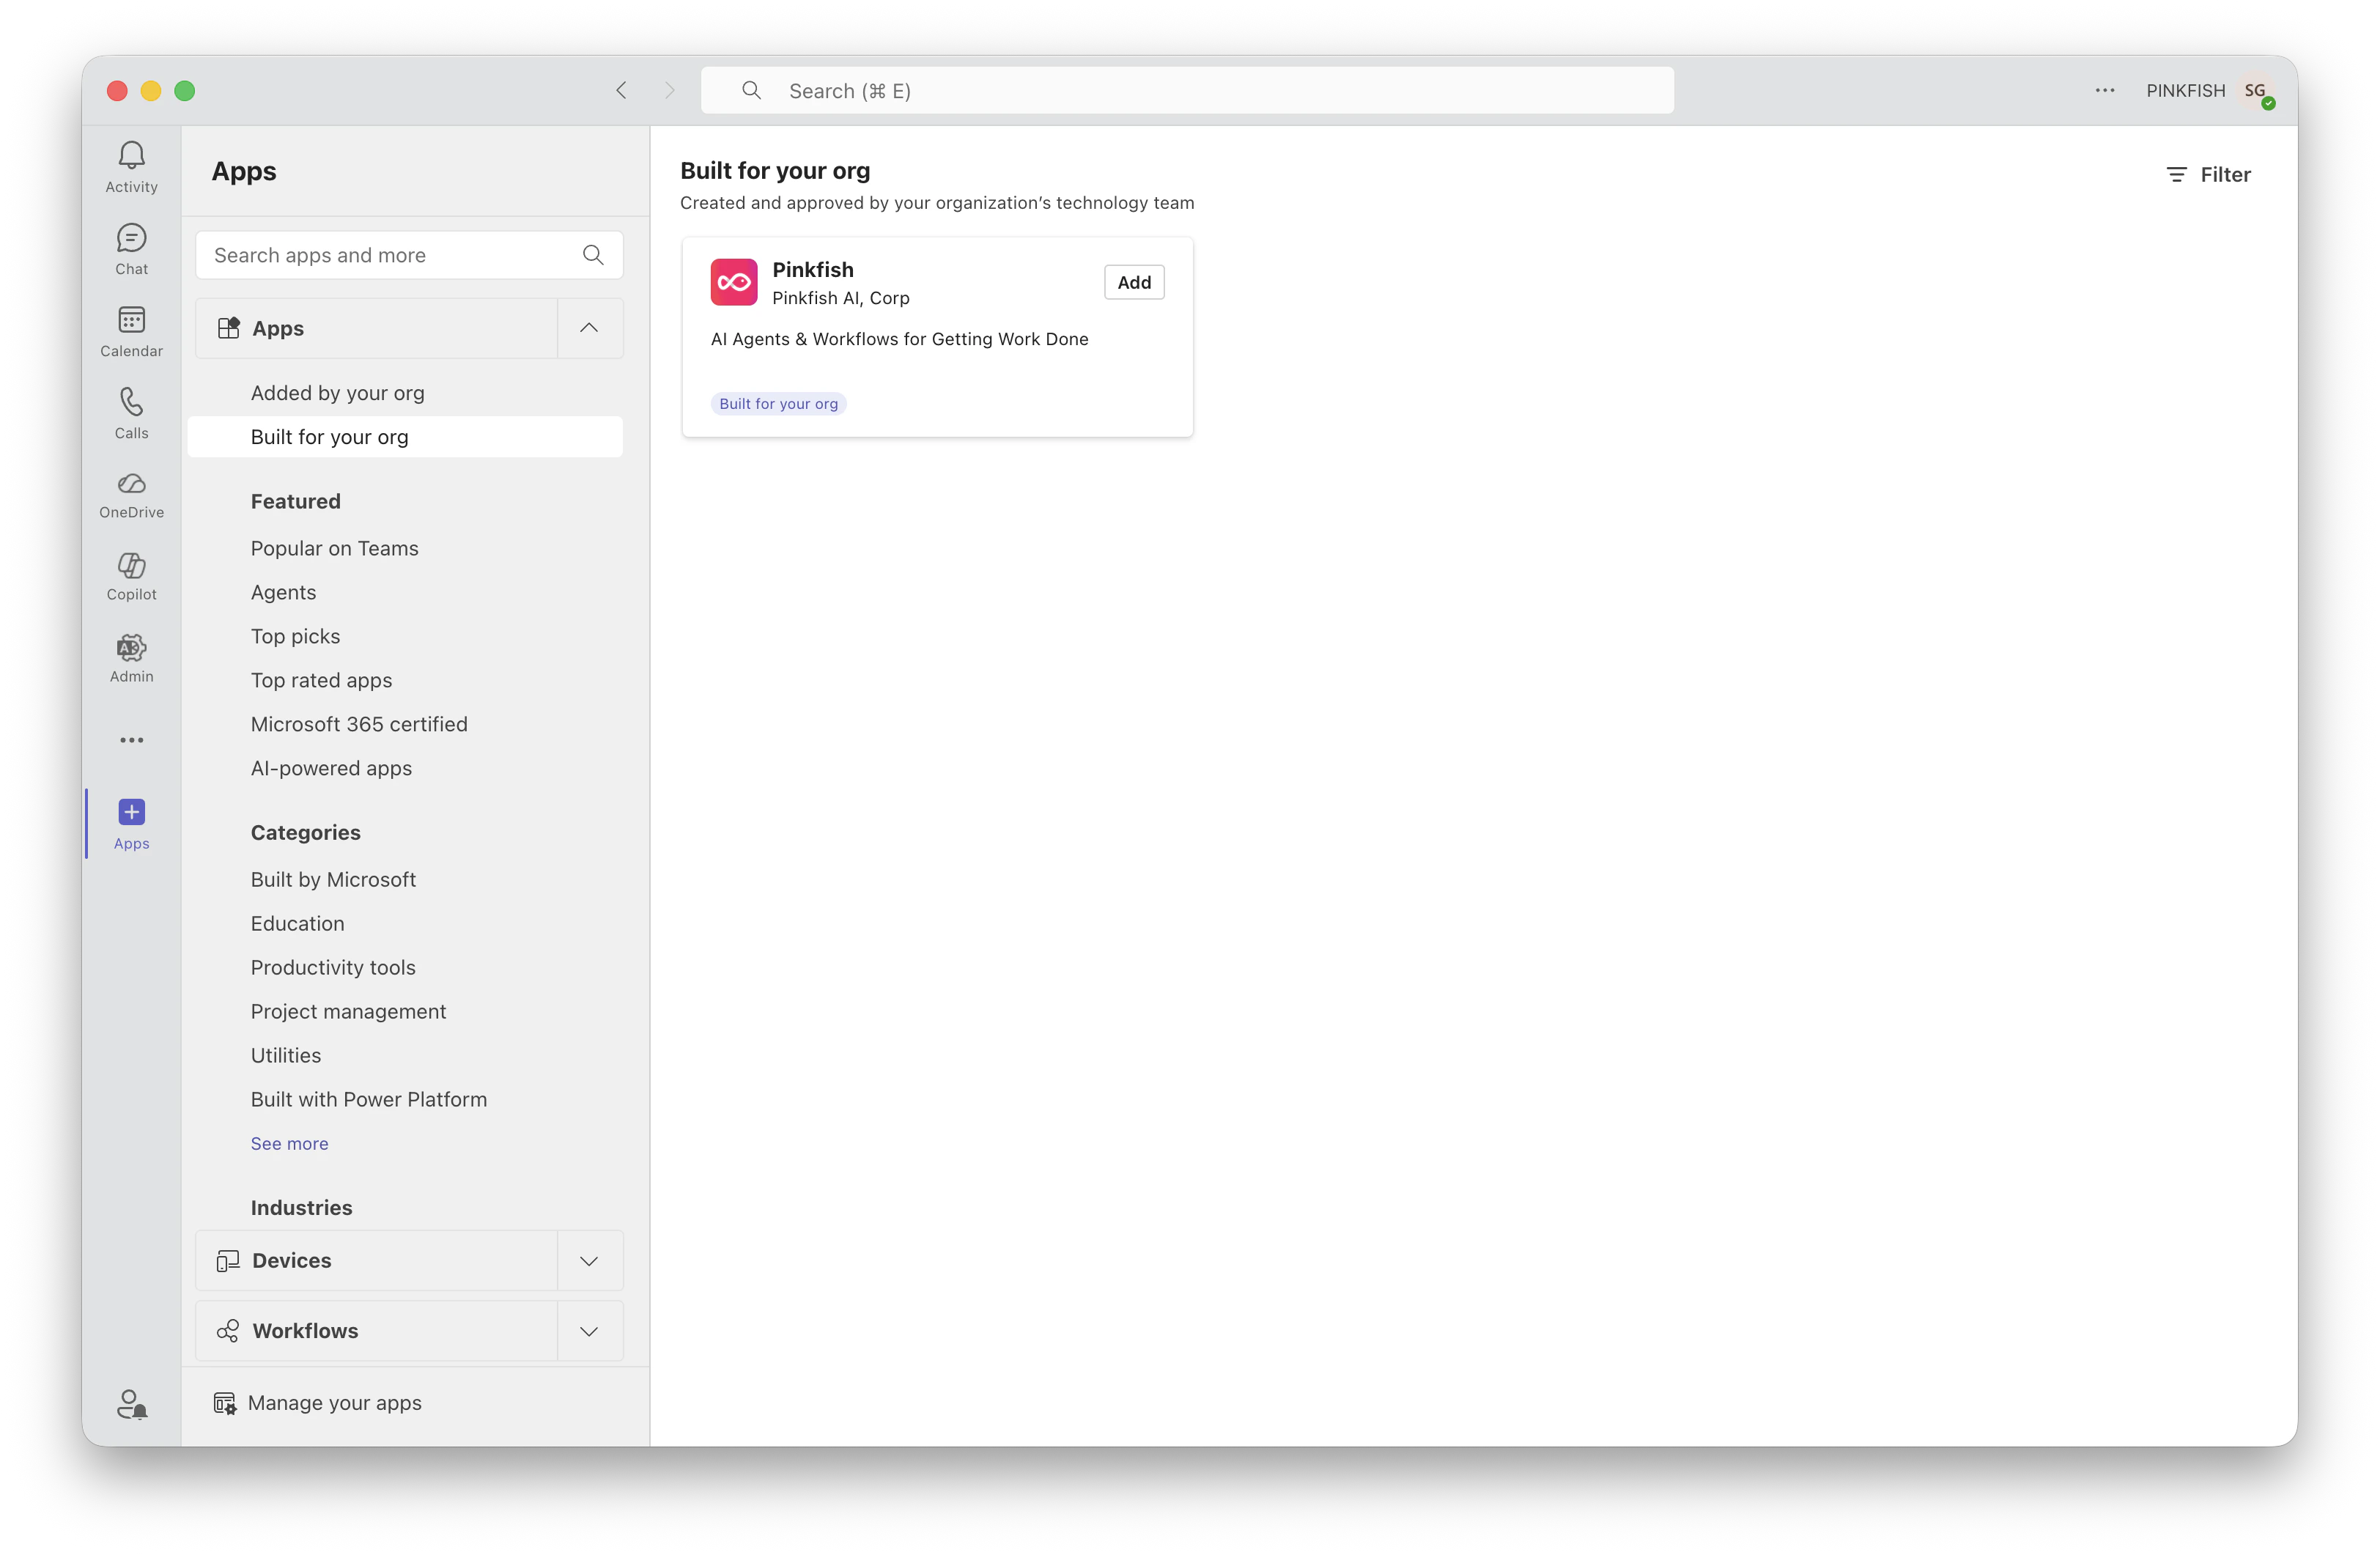Screen dimensions: 2380x1555
Task: Click the ellipsis for more sidebar apps
Action: (x=131, y=740)
